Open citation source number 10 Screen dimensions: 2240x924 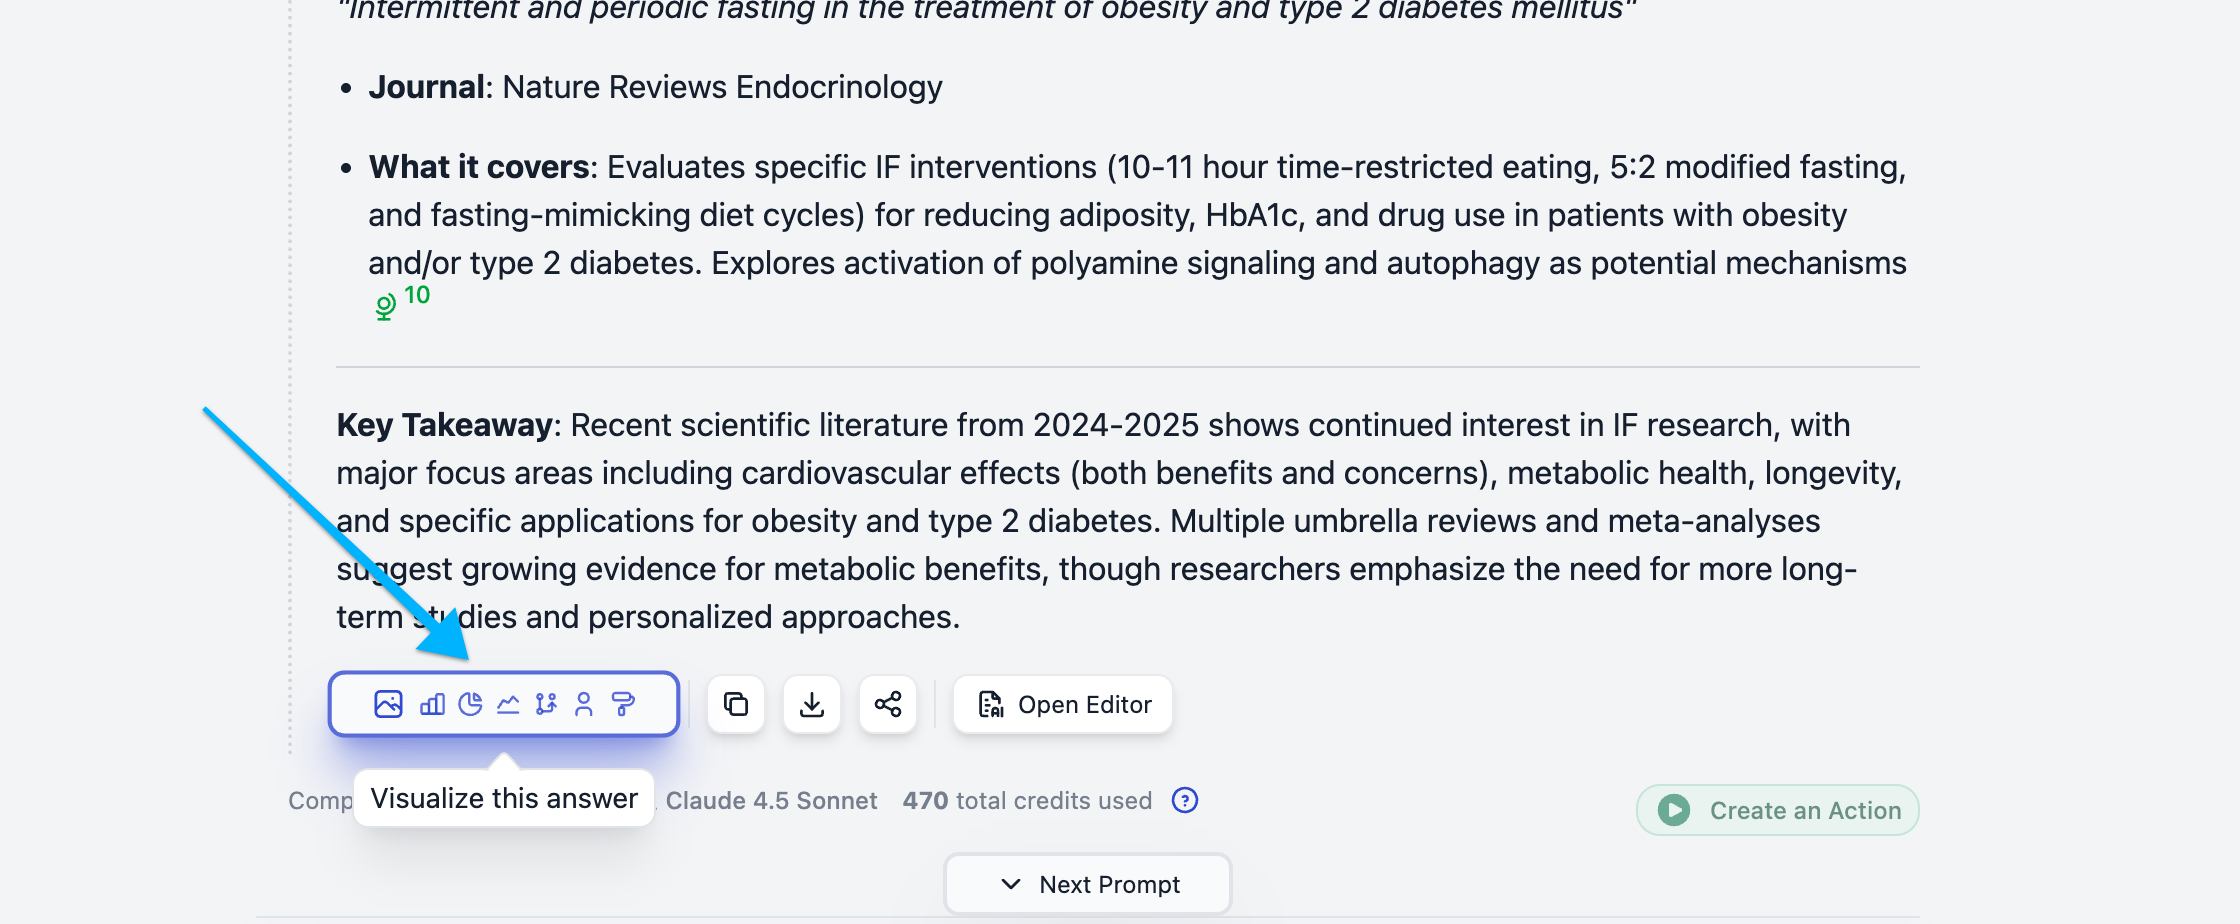(x=417, y=295)
